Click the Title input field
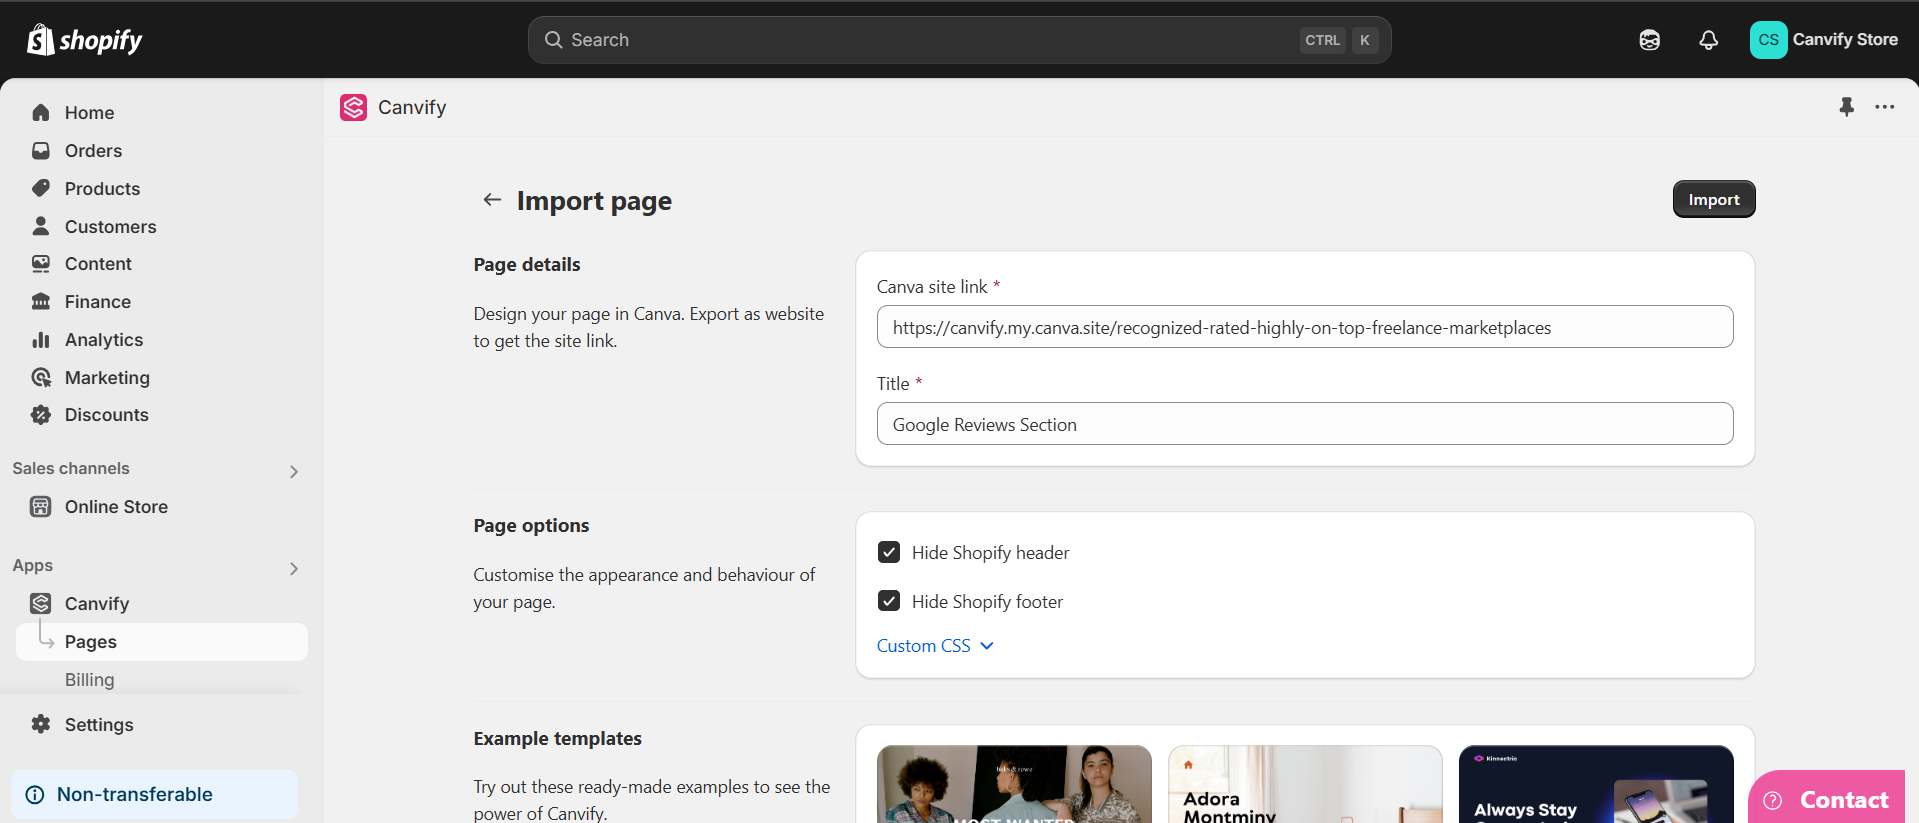 coord(1305,424)
